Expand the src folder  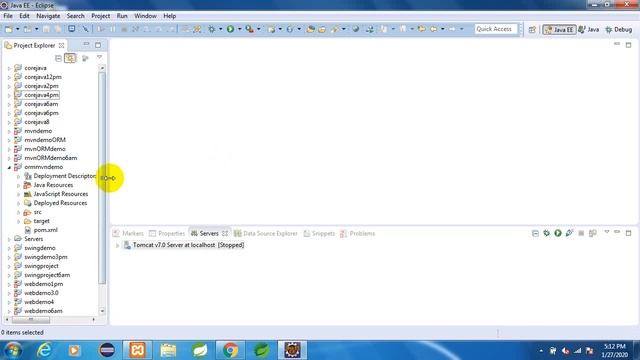[x=18, y=212]
